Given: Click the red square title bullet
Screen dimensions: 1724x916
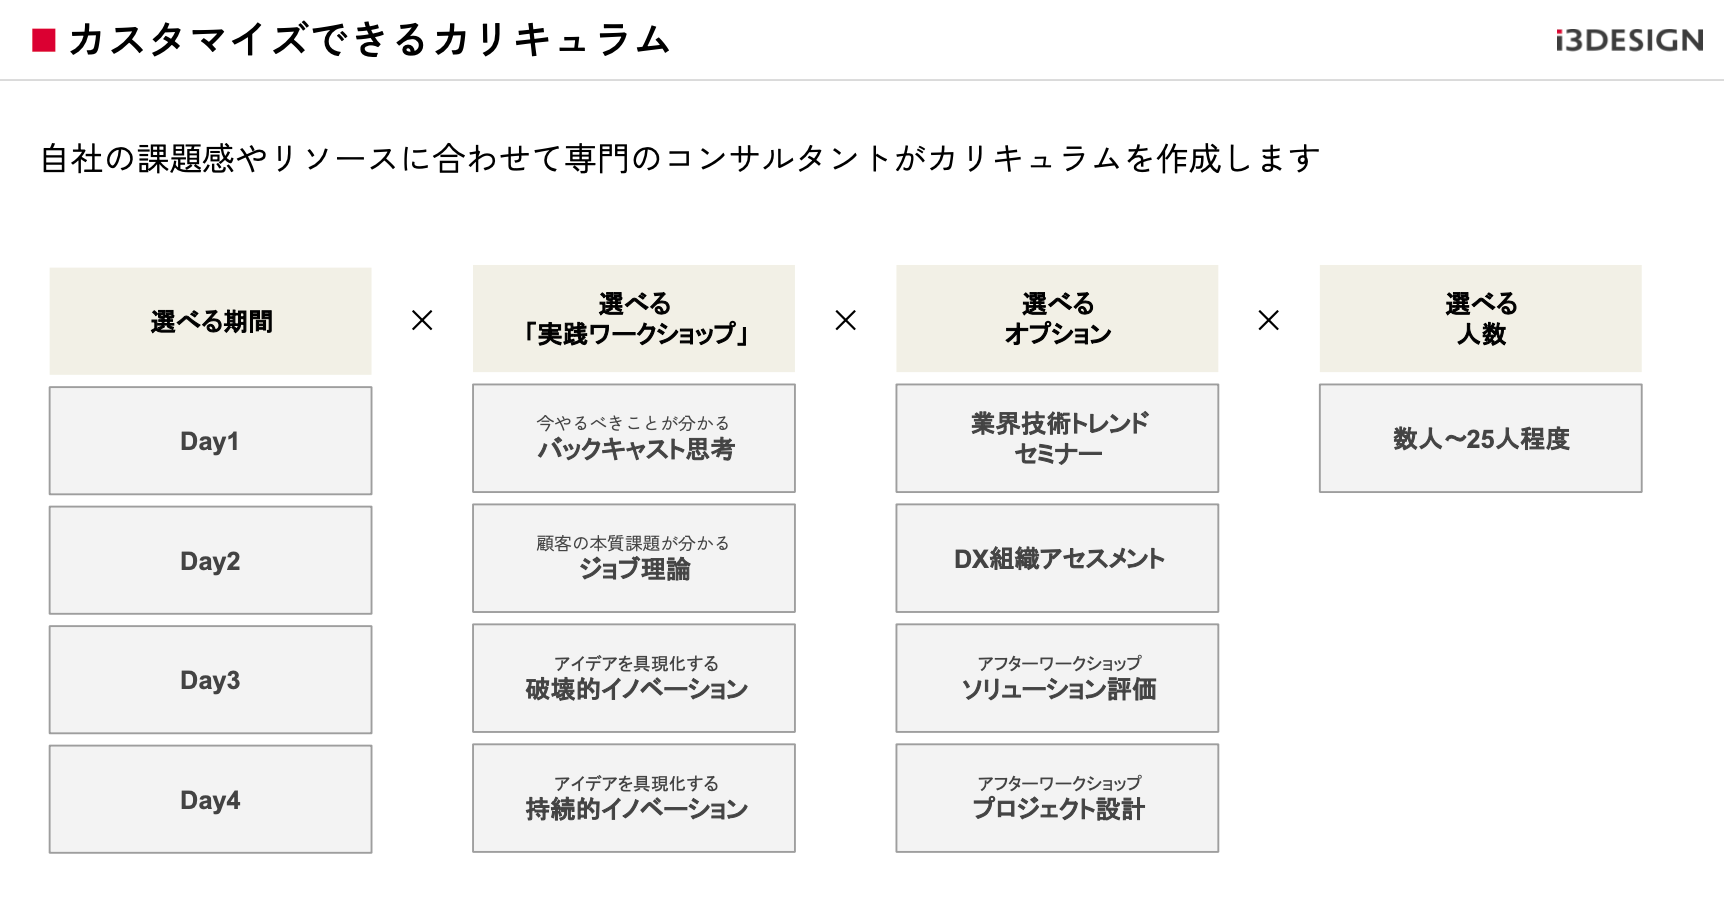Looking at the screenshot, I should 43,40.
